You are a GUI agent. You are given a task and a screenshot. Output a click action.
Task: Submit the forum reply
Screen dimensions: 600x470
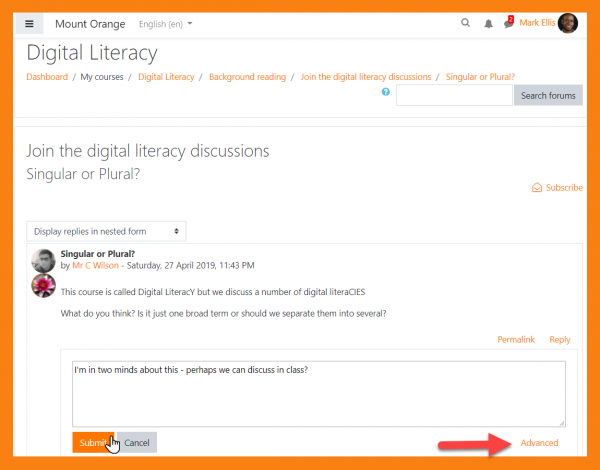point(92,442)
